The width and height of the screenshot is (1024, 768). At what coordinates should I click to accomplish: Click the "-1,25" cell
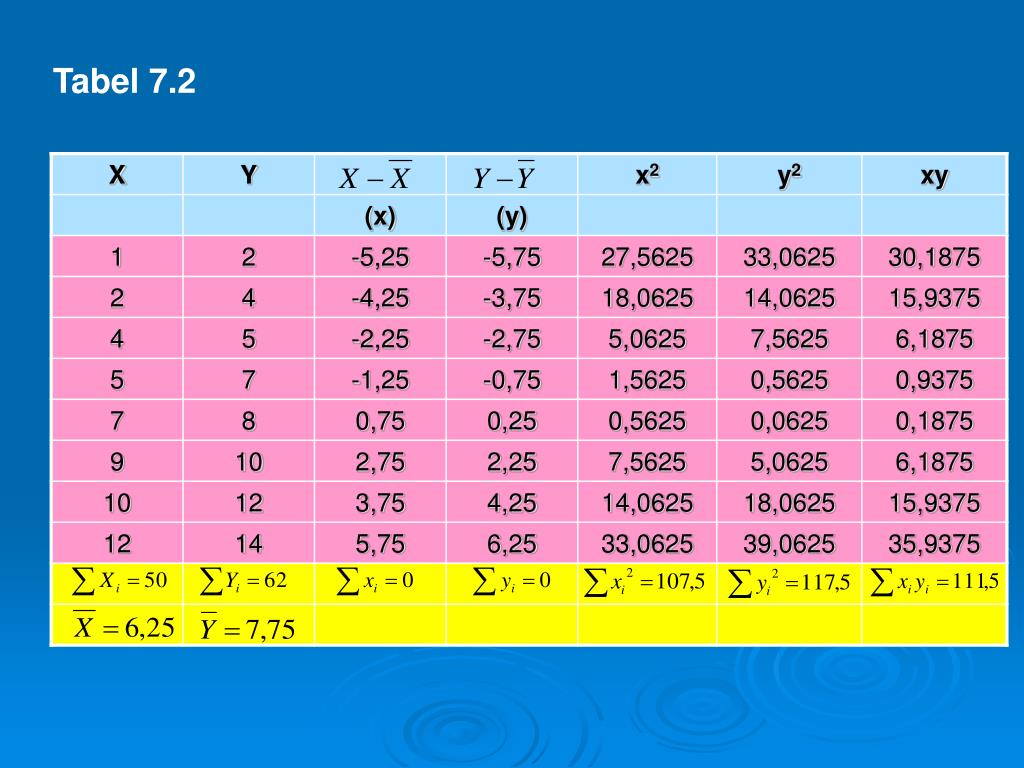click(380, 380)
